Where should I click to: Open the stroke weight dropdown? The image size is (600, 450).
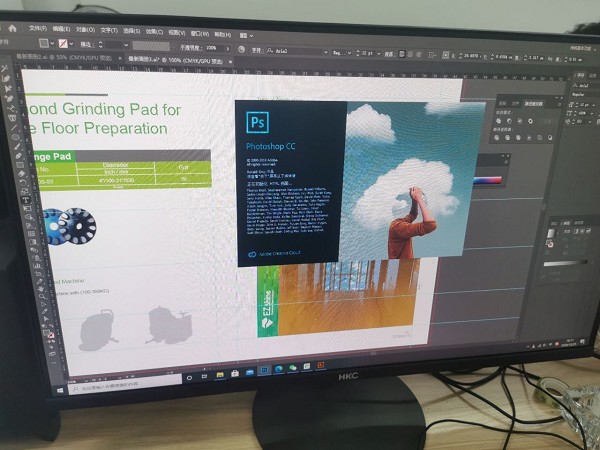click(126, 45)
